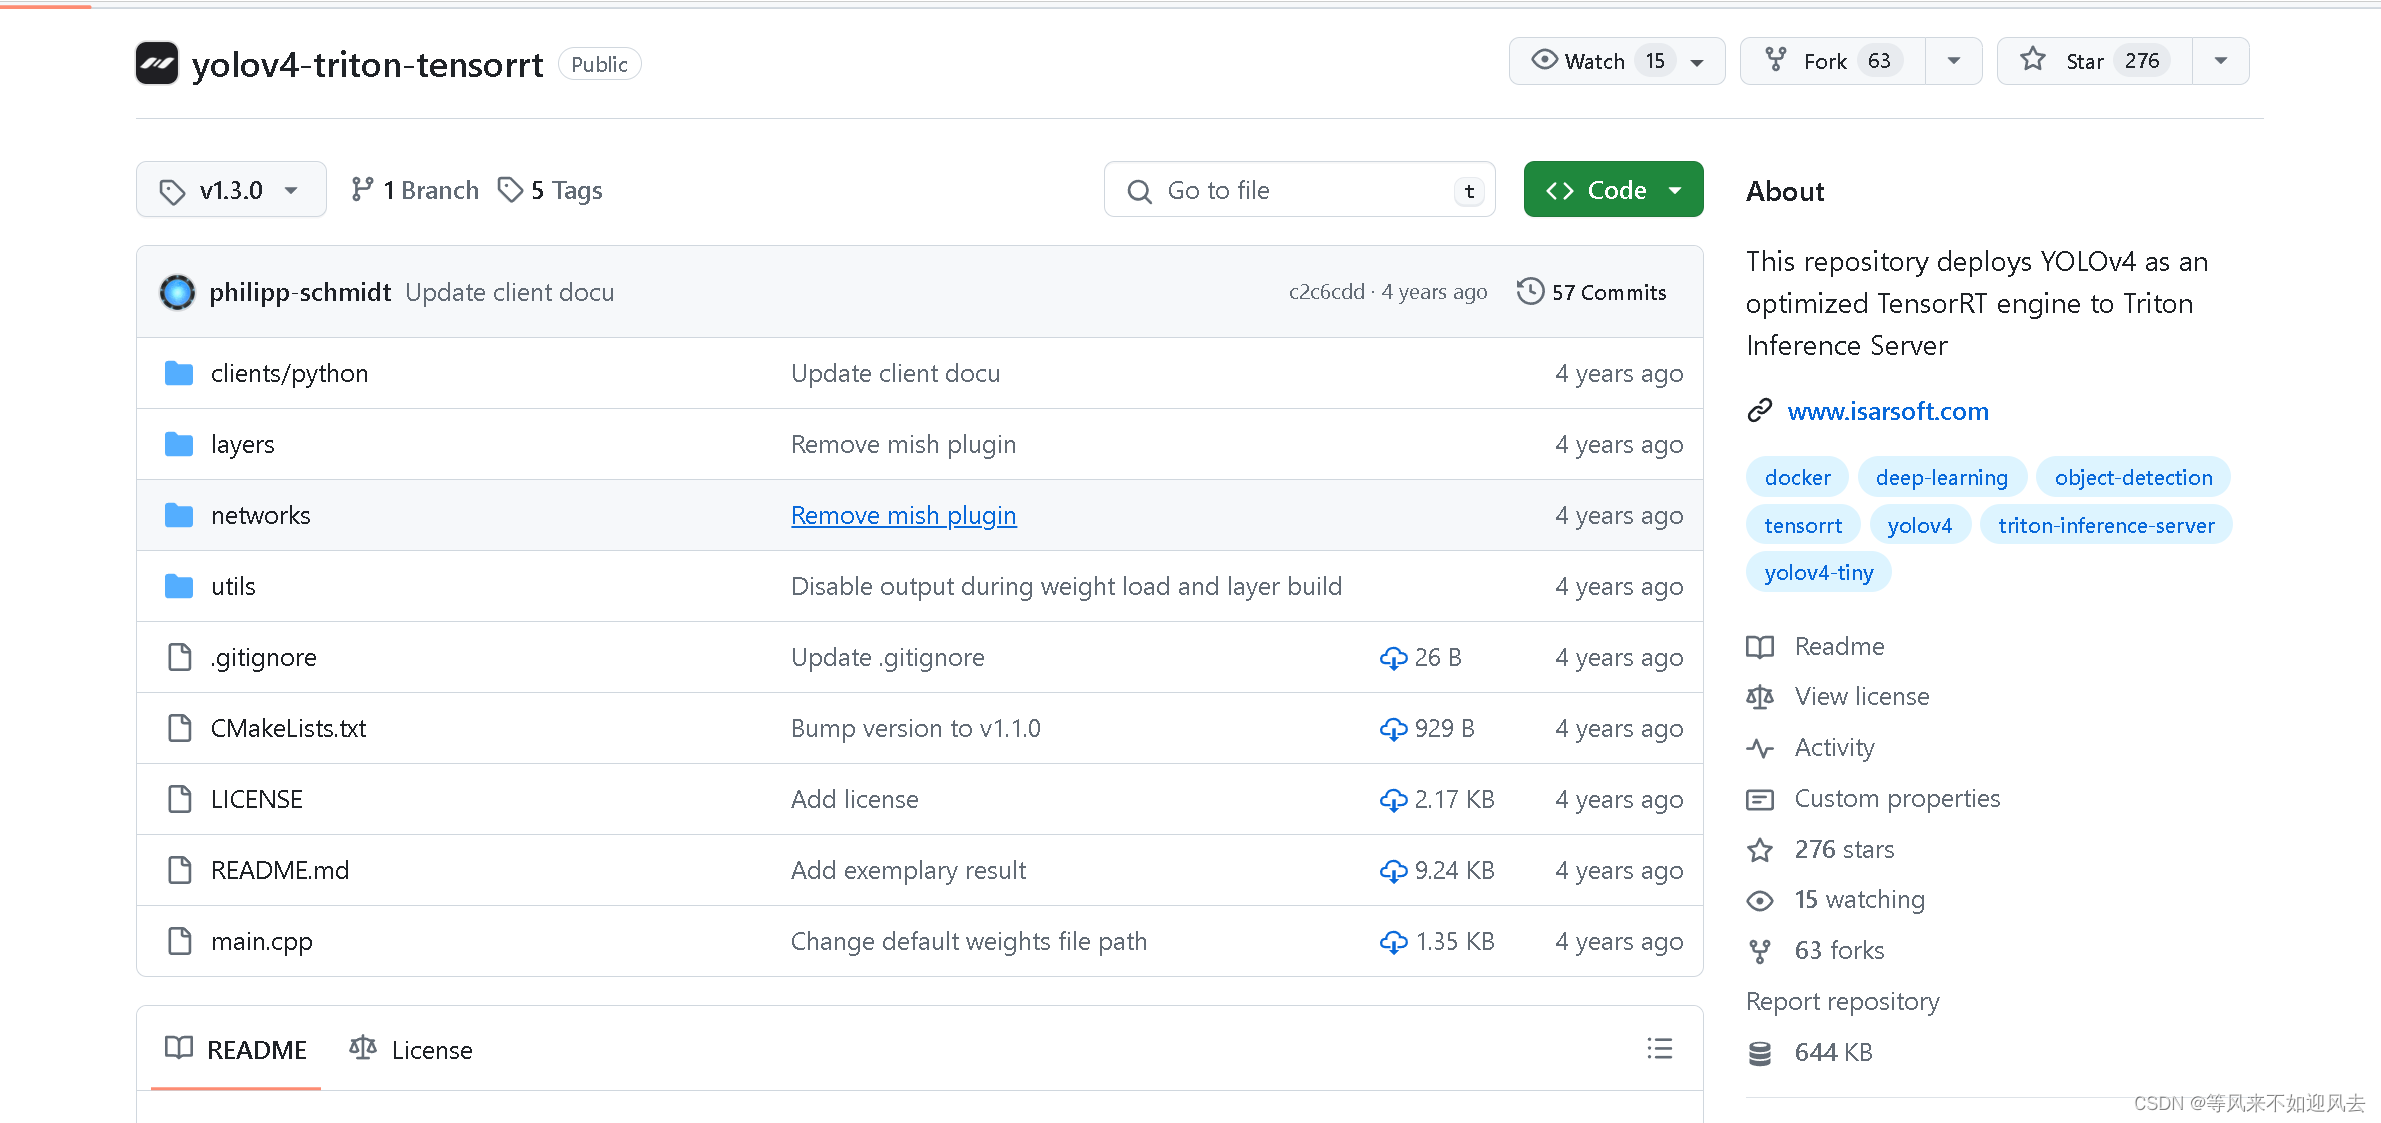Select the tensorrt topic tag

1803,525
